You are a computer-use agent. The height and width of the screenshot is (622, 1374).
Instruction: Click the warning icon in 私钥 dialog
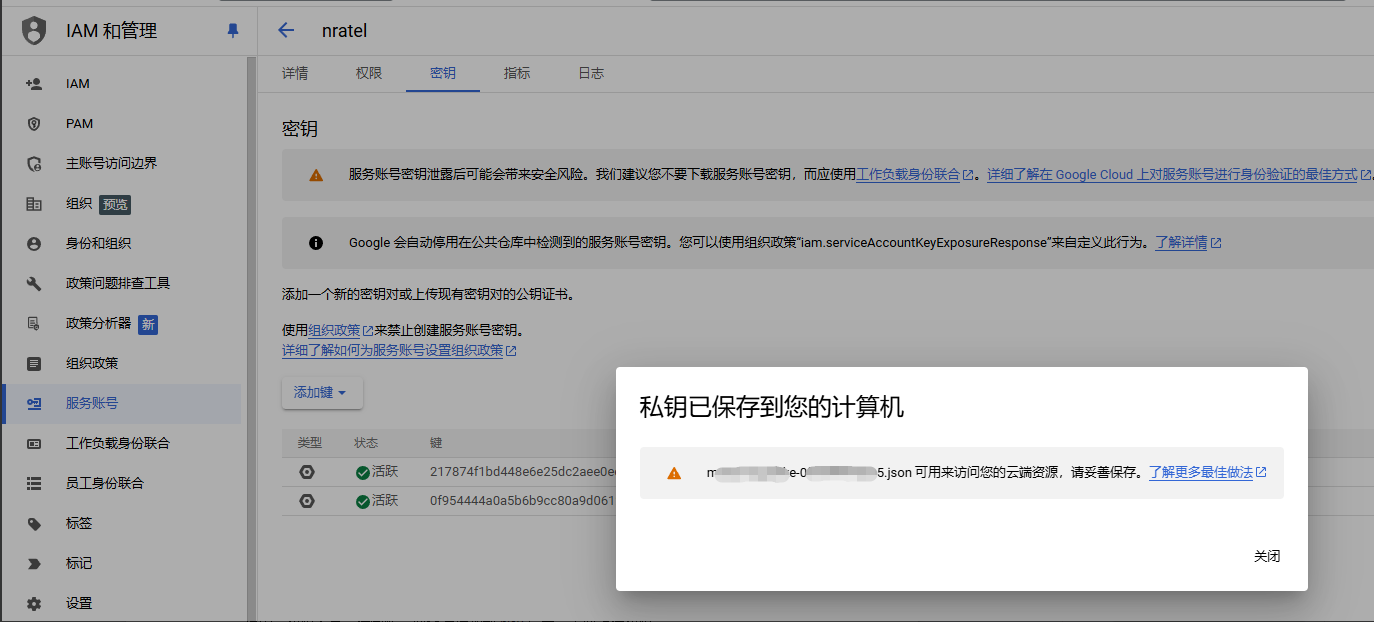tap(674, 473)
